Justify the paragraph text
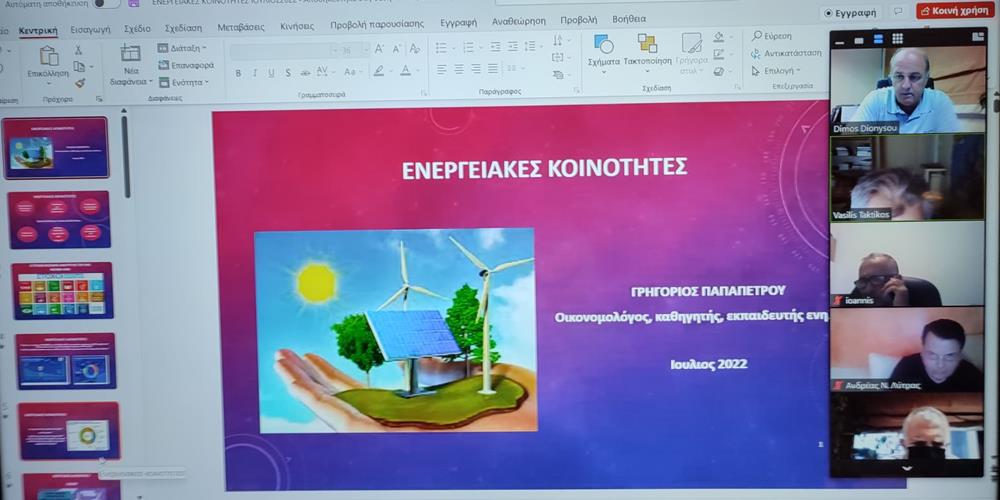Screen dimensions: 1000x500 tap(493, 69)
